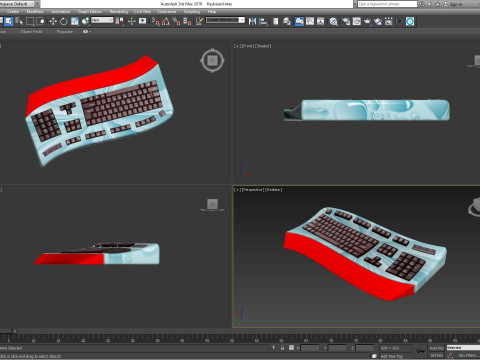Open the Perspective viewport Realistic label menu

pos(274,190)
